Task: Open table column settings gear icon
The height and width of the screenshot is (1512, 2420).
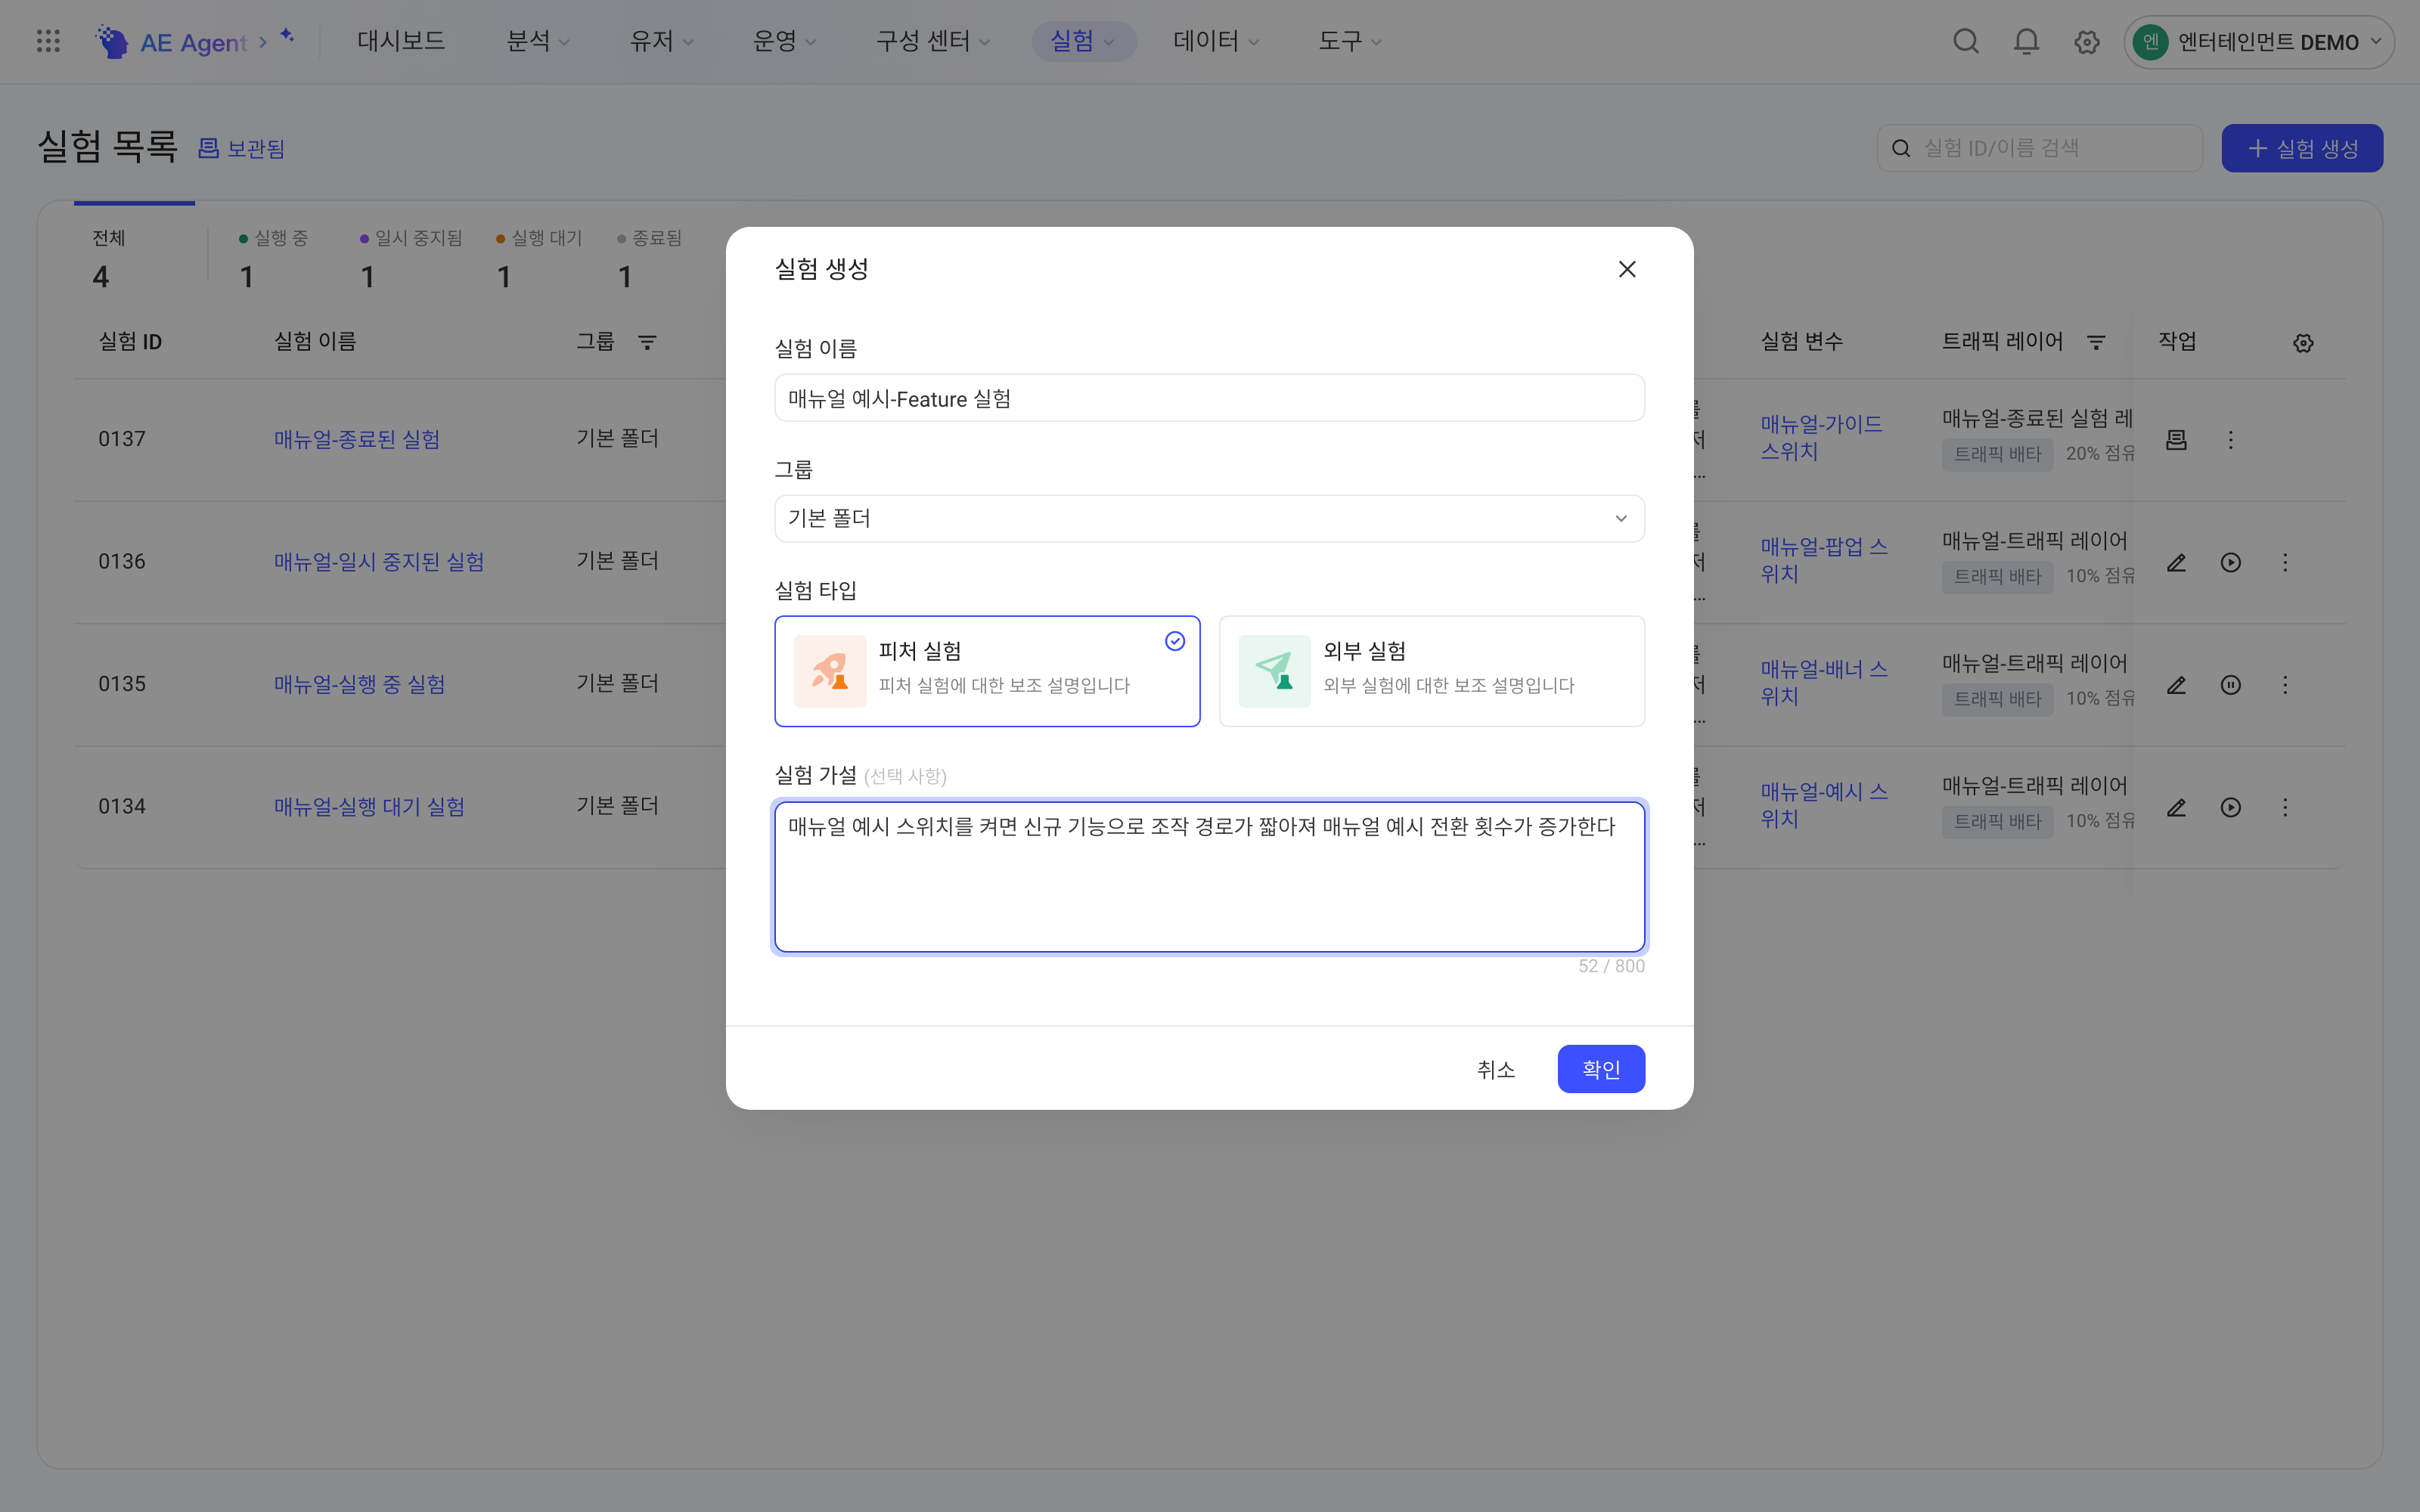Action: (2303, 343)
